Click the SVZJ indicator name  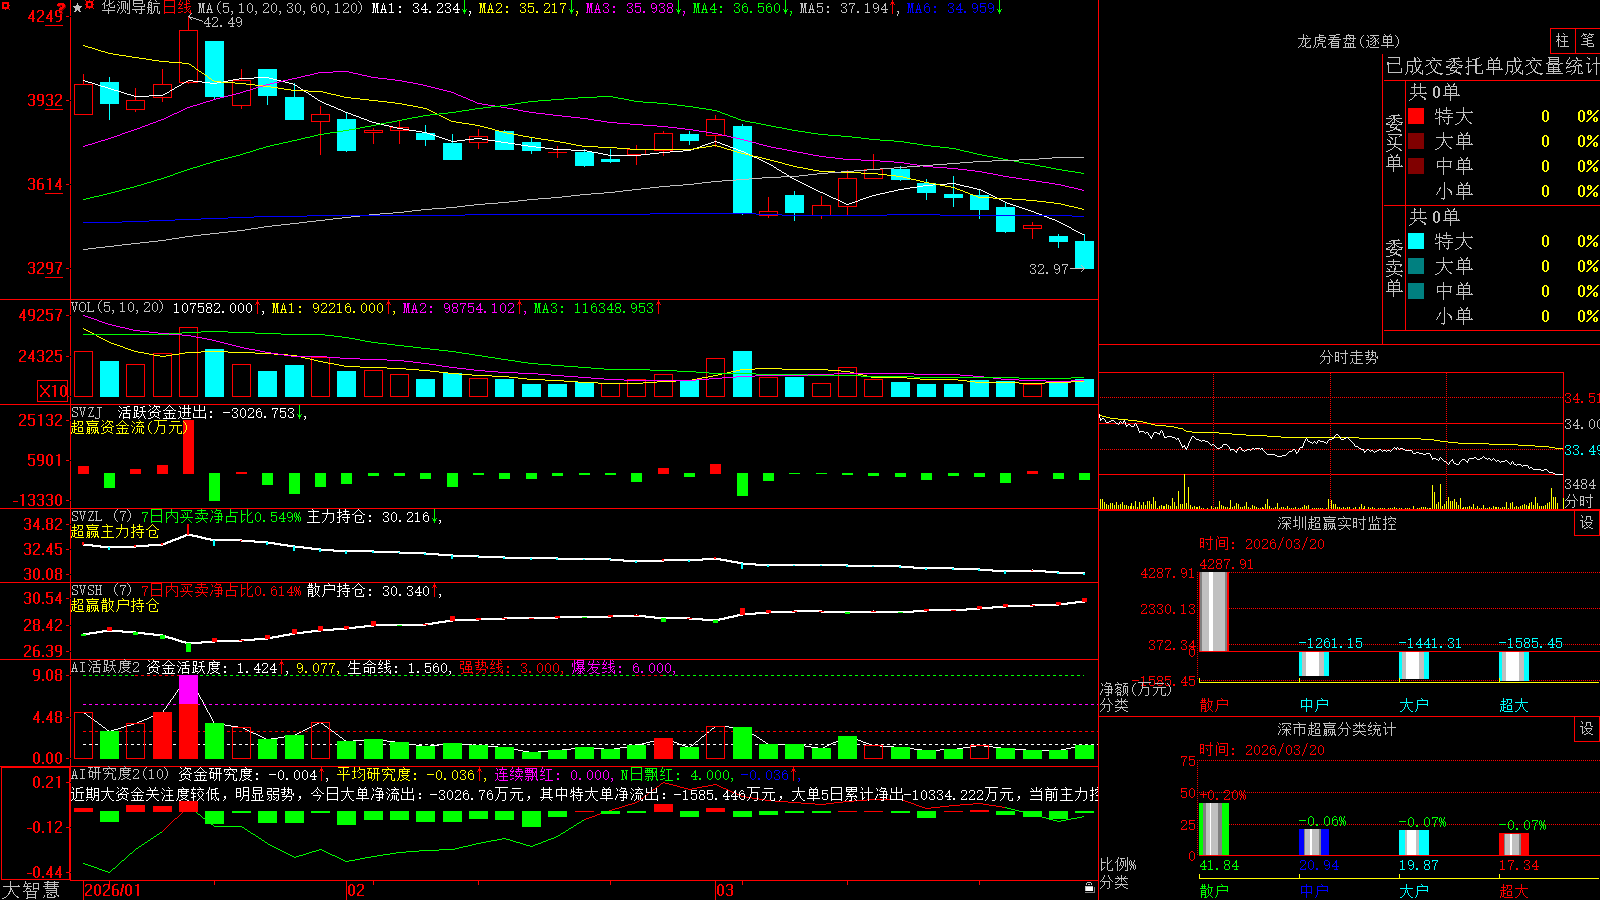[87, 412]
